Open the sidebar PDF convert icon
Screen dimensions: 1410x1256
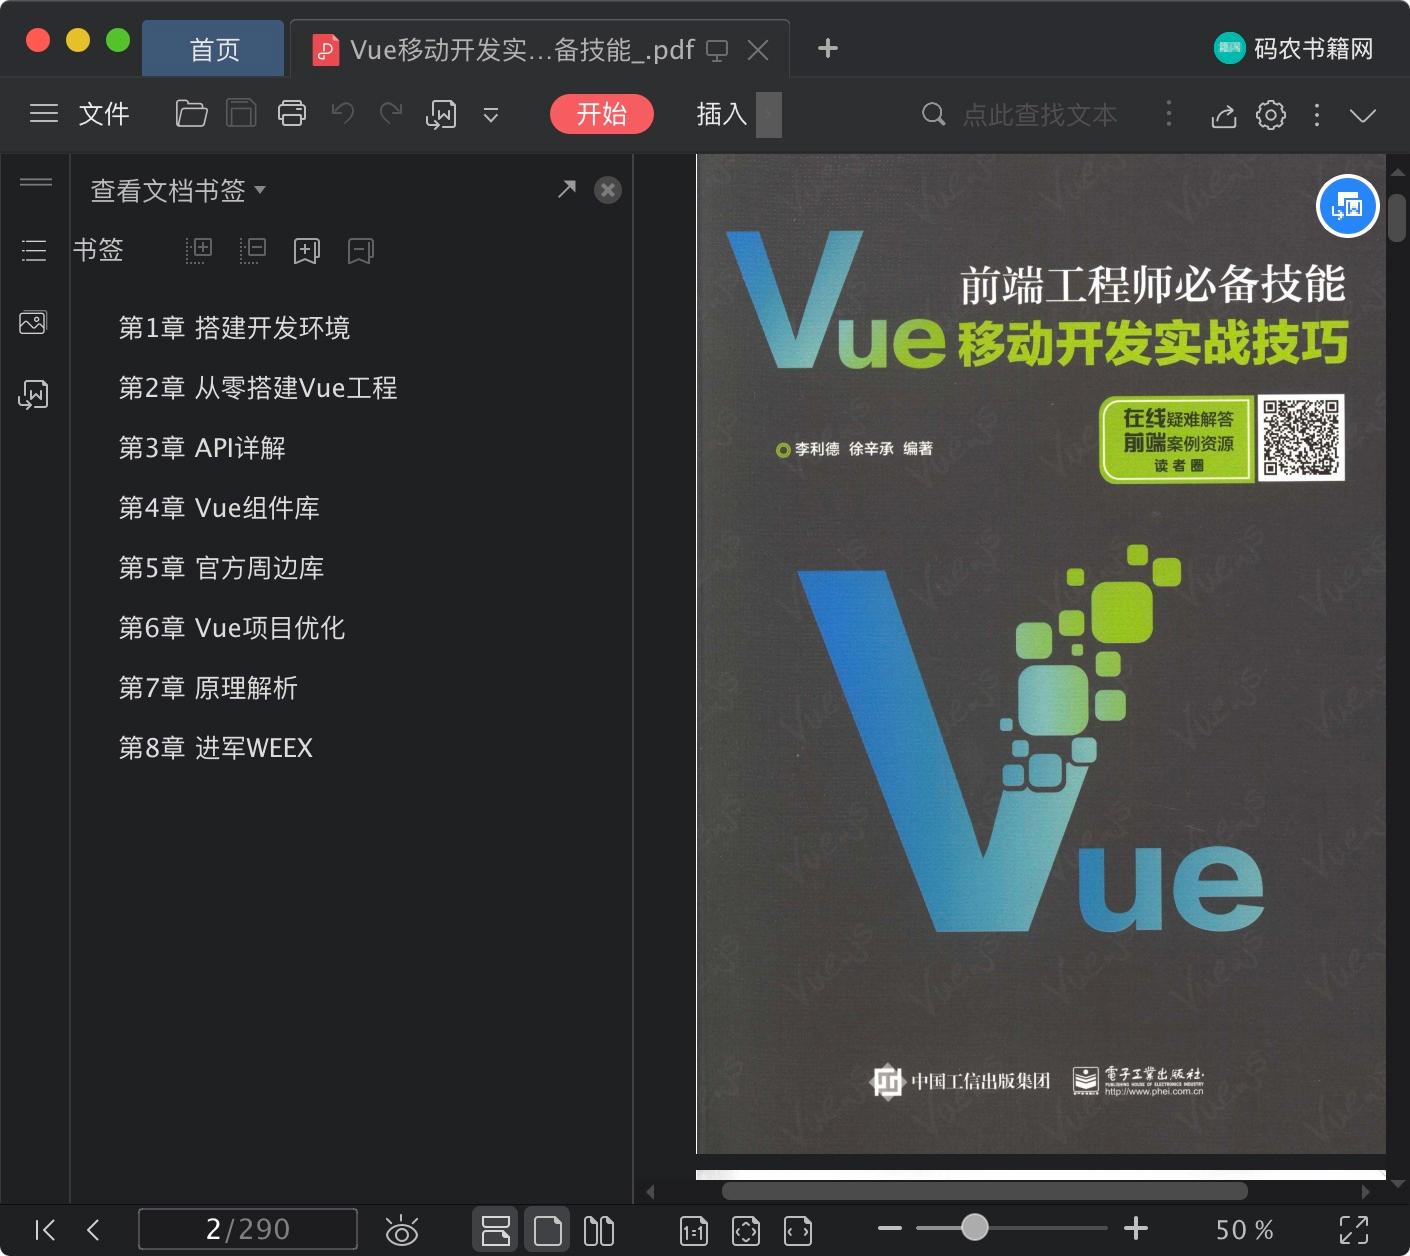point(33,395)
